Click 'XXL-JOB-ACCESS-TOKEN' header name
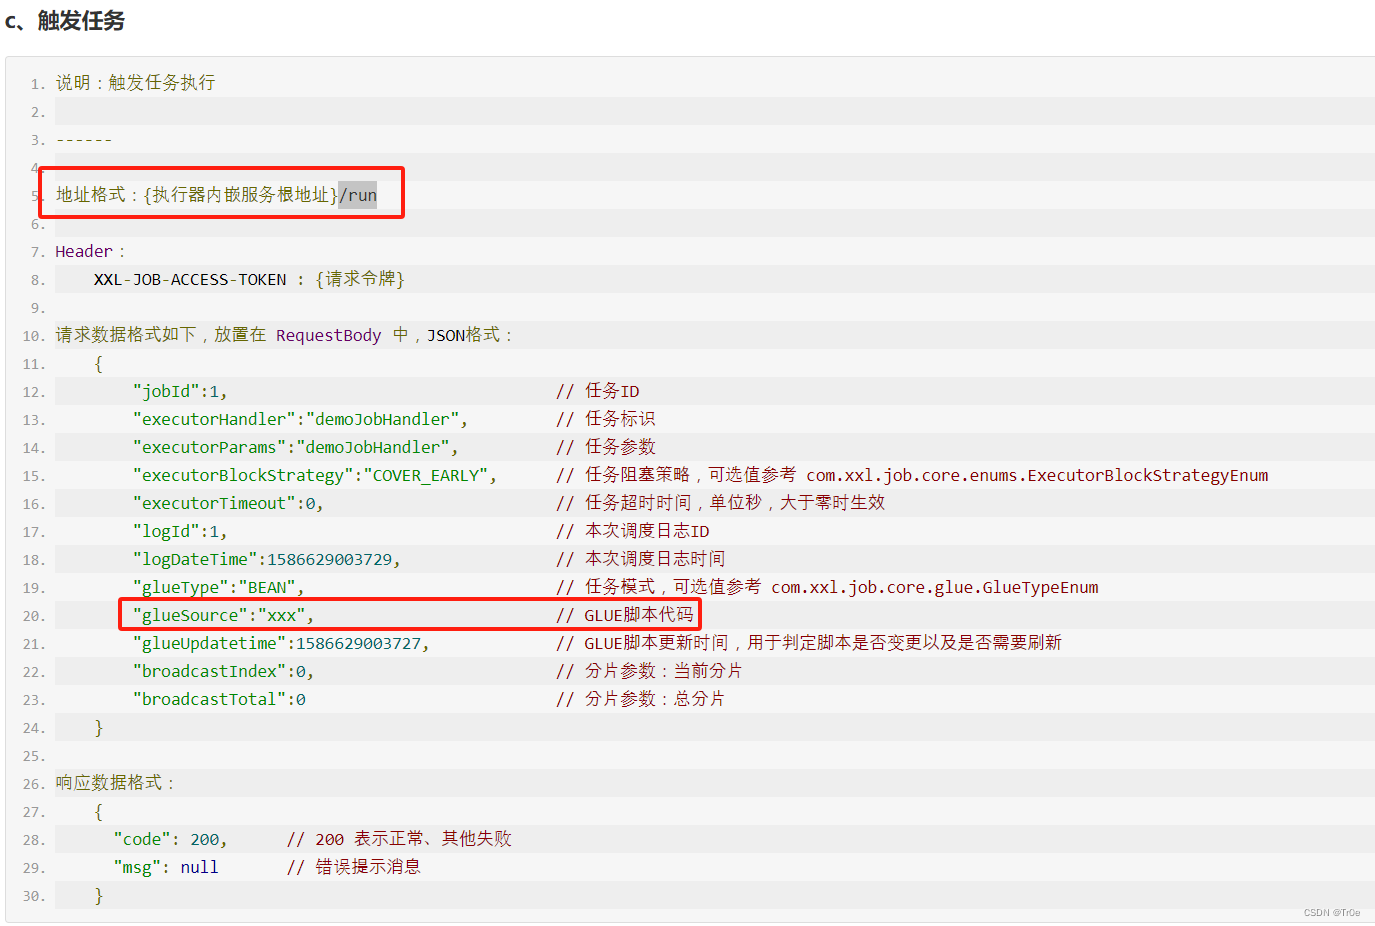 pyautogui.click(x=190, y=280)
